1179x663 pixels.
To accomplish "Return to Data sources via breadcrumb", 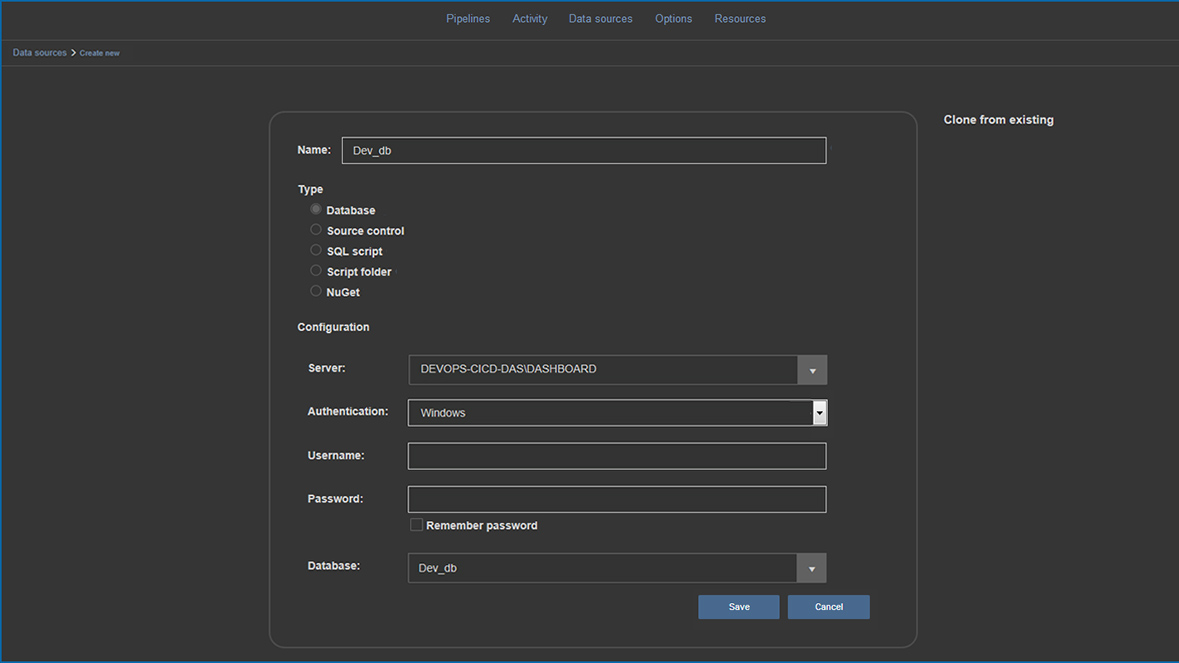I will point(39,52).
